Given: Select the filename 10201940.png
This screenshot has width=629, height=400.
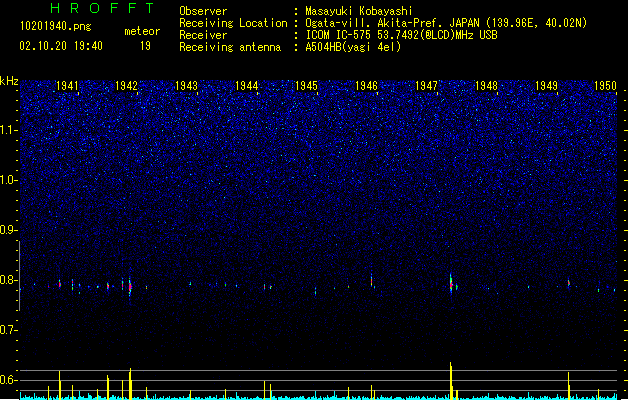Looking at the screenshot, I should 56,27.
